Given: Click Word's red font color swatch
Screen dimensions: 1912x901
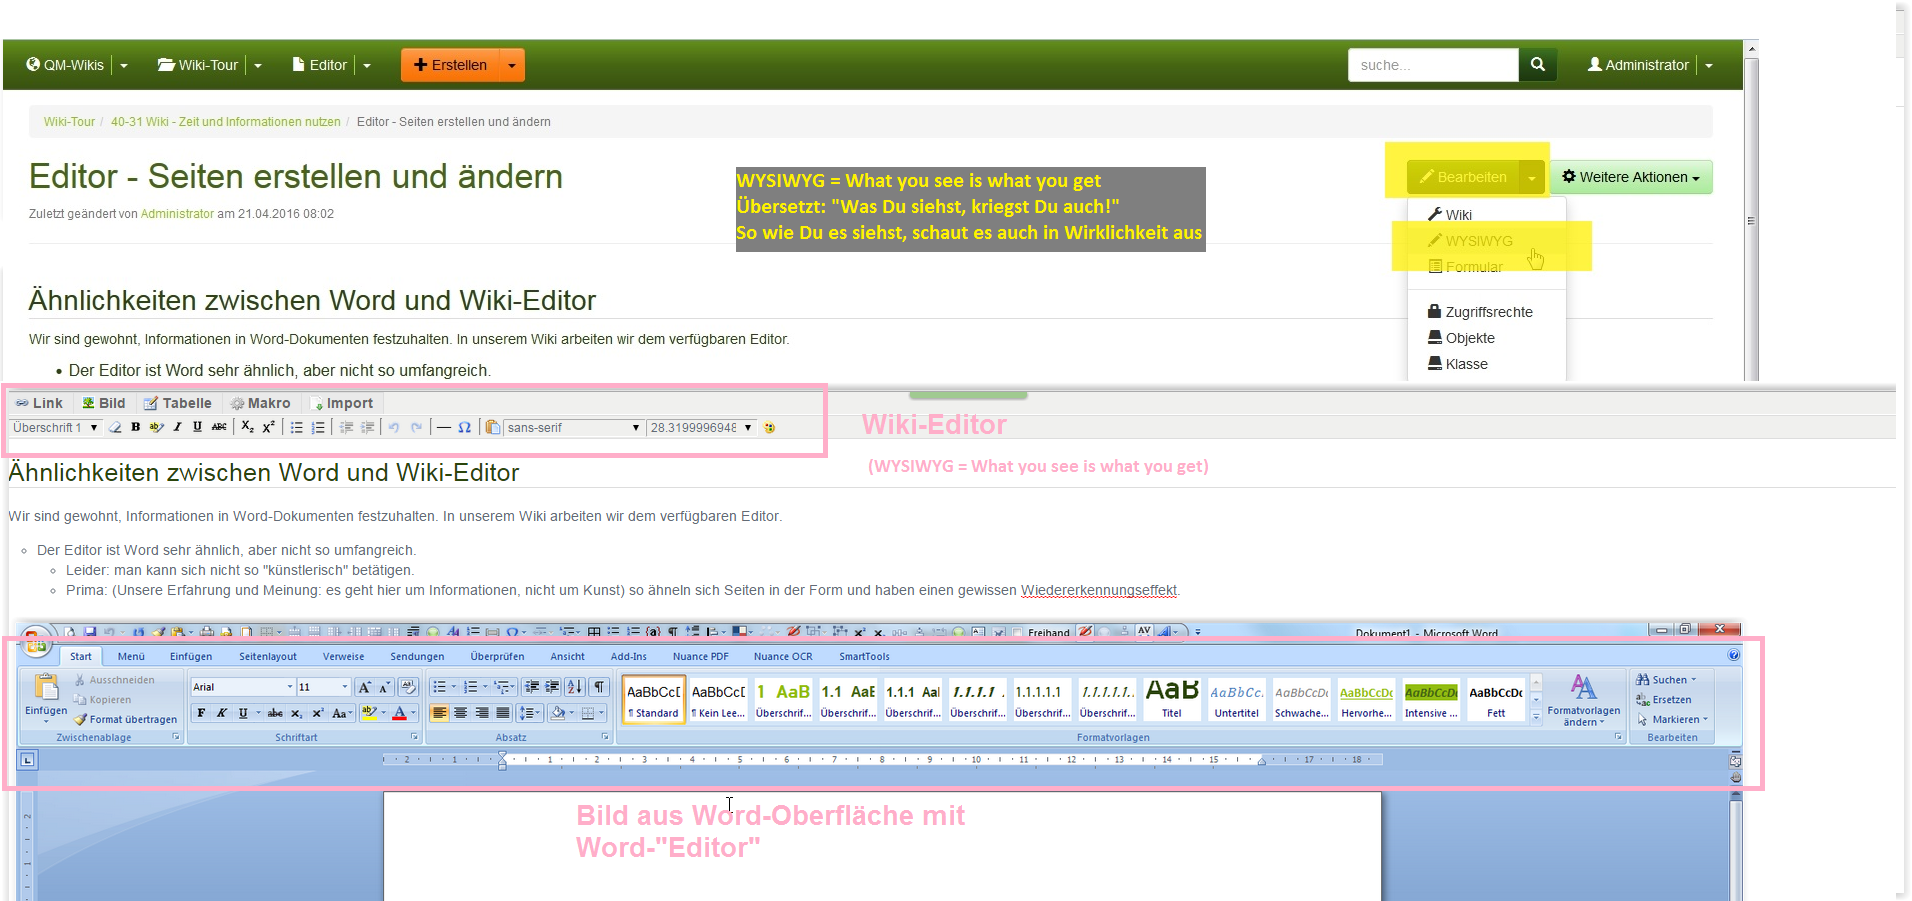Looking at the screenshot, I should (x=399, y=713).
